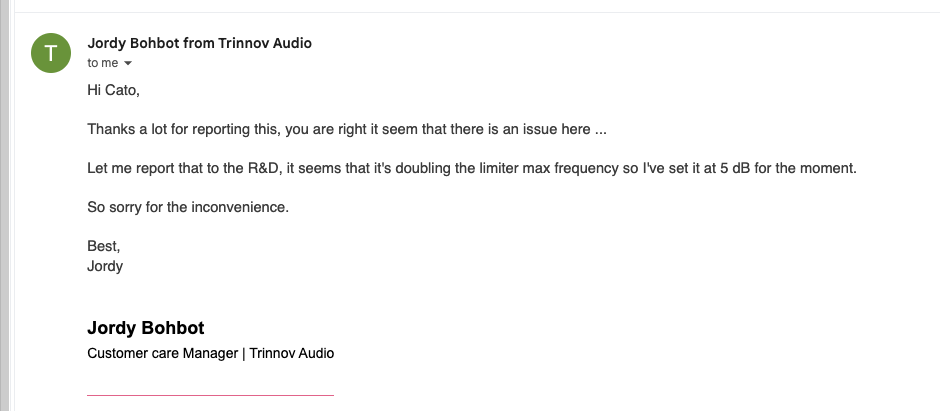Click the bold 'Jordy Bohbot' signature name
The width and height of the screenshot is (940, 411).
pyautogui.click(x=146, y=328)
